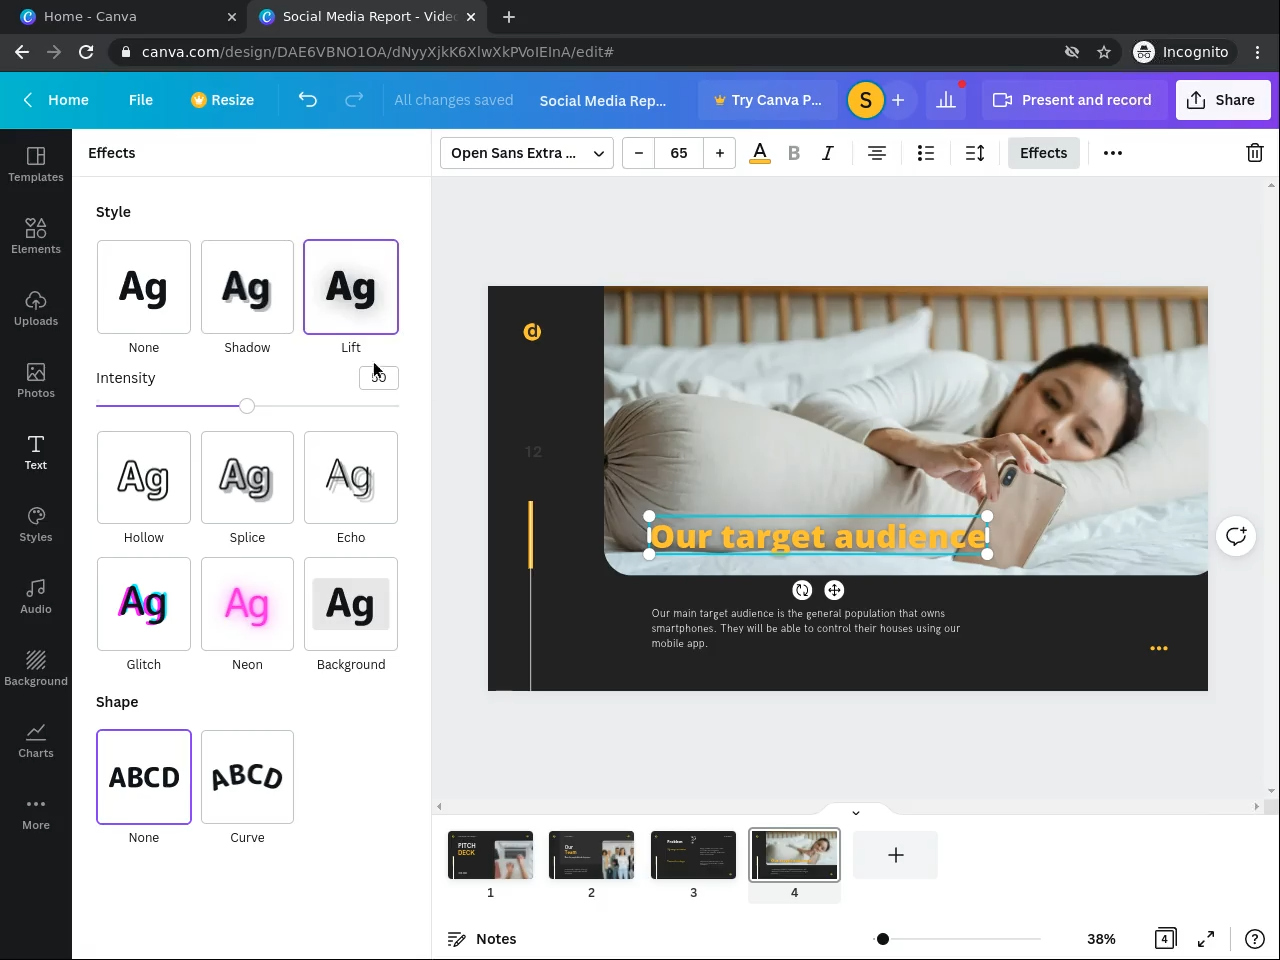This screenshot has width=1280, height=960.
Task: Expand the more options ellipsis in toolbar
Action: [x=1113, y=153]
